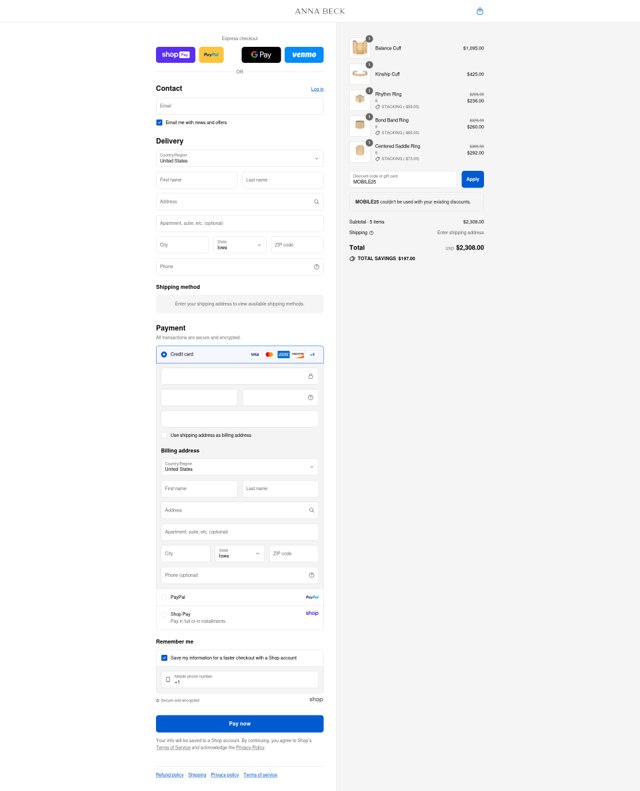
Task: Select the Shop Pay payment option
Action: (x=164, y=614)
